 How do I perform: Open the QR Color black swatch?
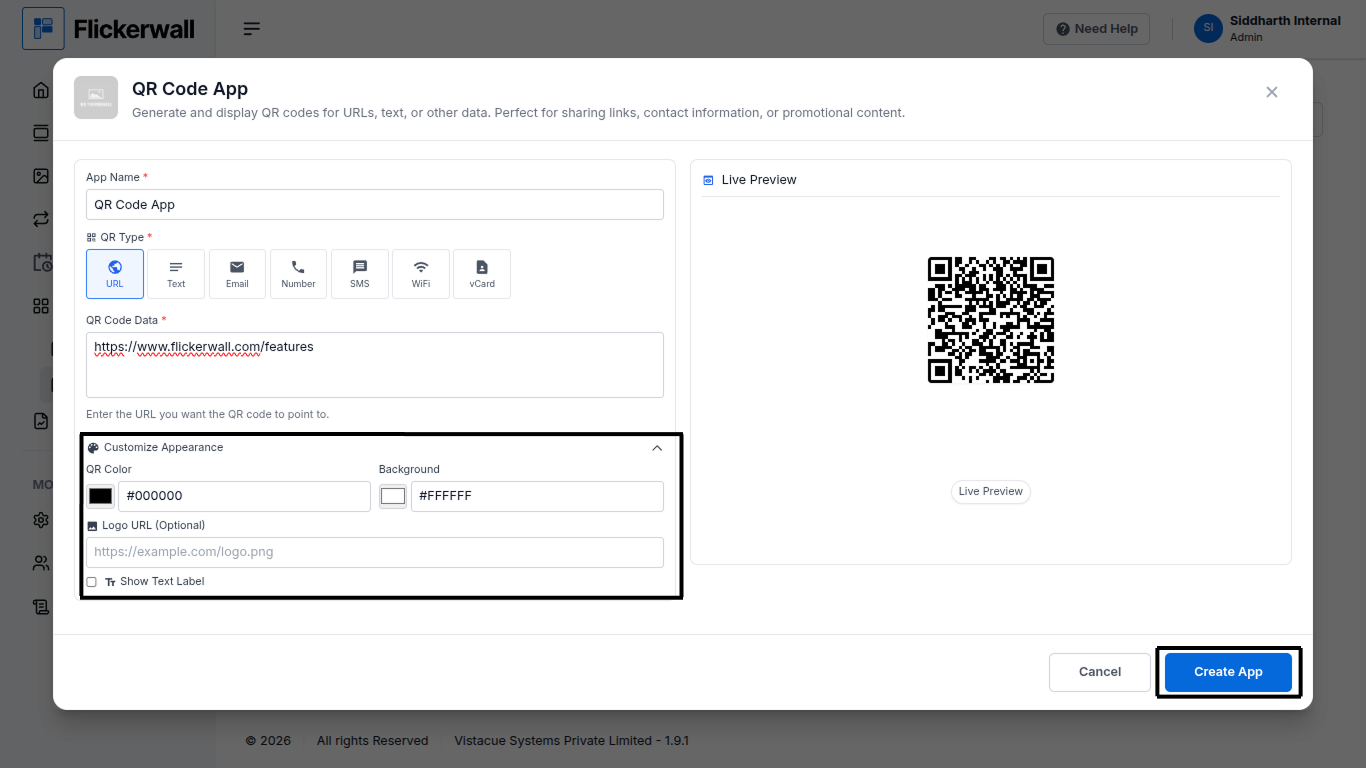tap(100, 496)
